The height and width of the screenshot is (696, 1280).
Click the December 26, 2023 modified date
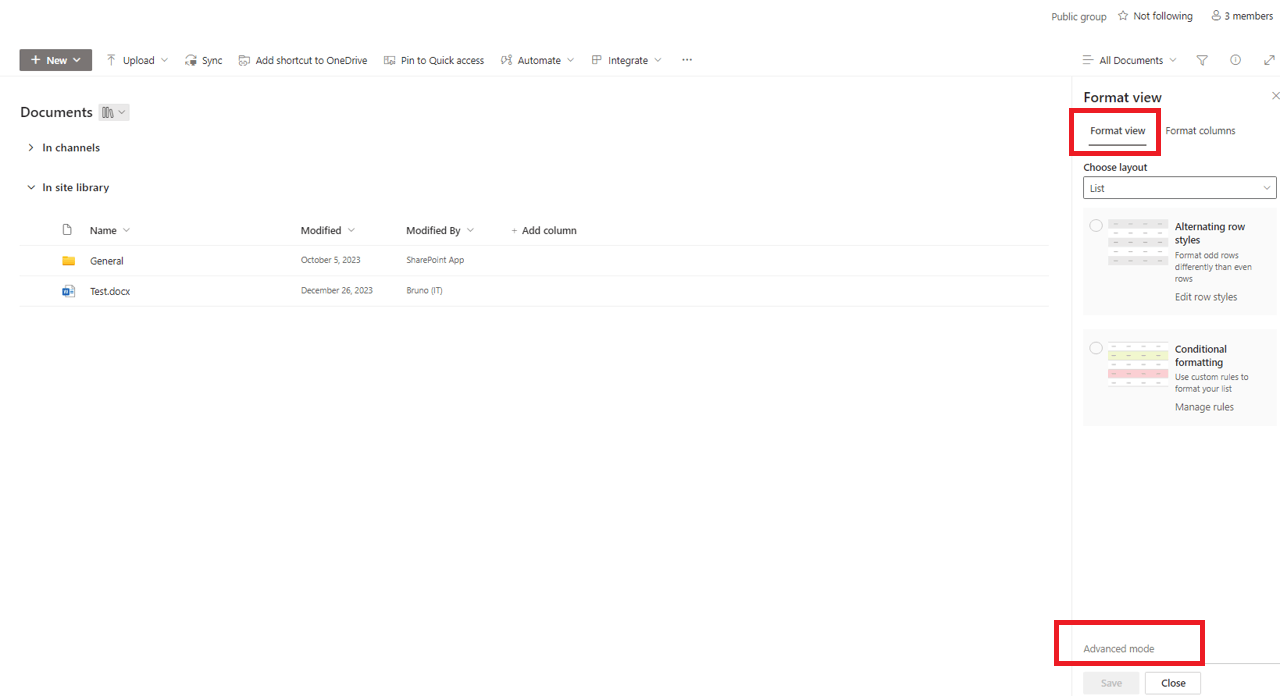337,290
